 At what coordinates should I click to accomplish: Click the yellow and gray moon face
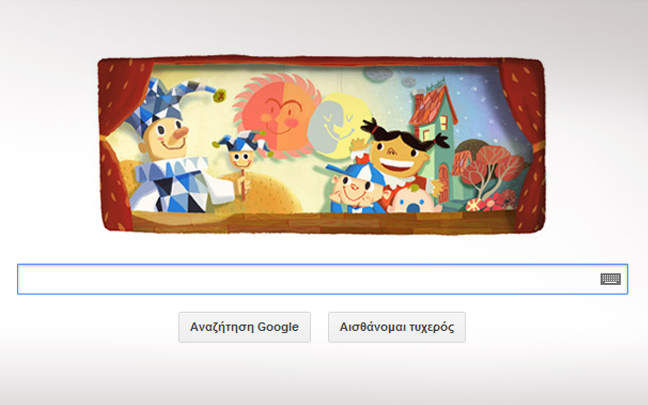coord(337,126)
